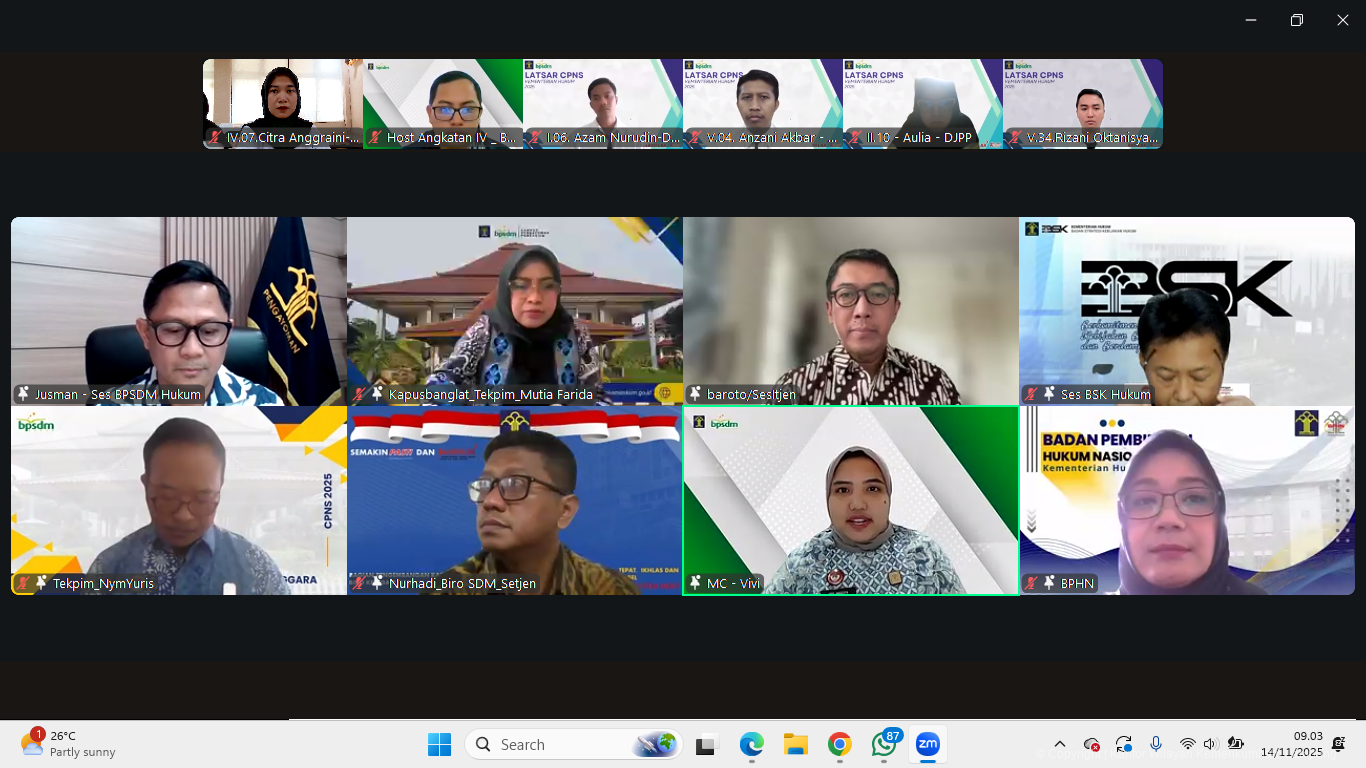Image resolution: width=1366 pixels, height=768 pixels.
Task: Launch Google Chrome from the taskbar
Action: pyautogui.click(x=839, y=744)
